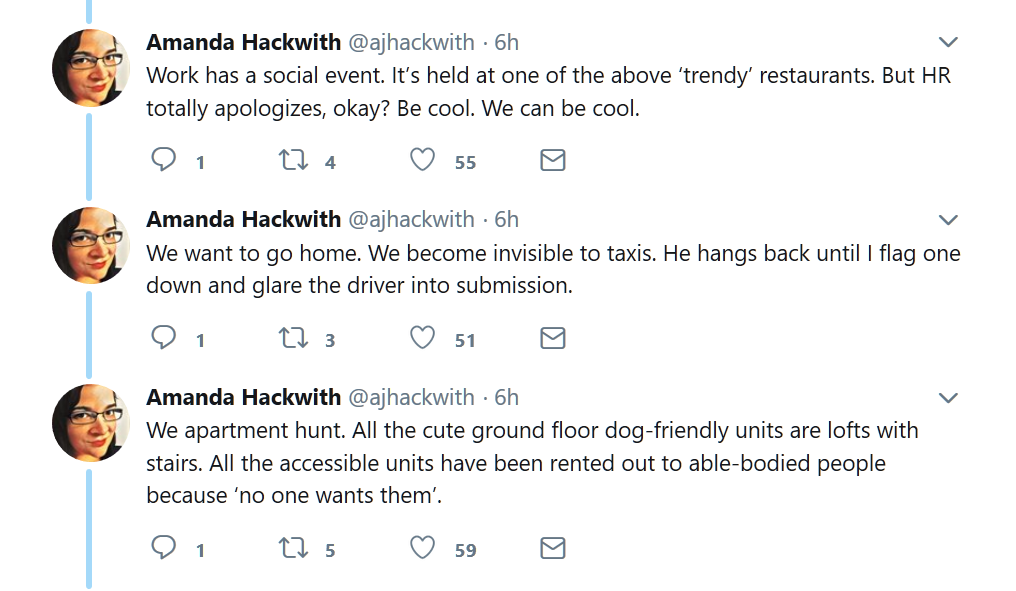Click the @ajhackwith handle on the taxi tweet
Screen dimensions: 1016x591
click(411, 219)
